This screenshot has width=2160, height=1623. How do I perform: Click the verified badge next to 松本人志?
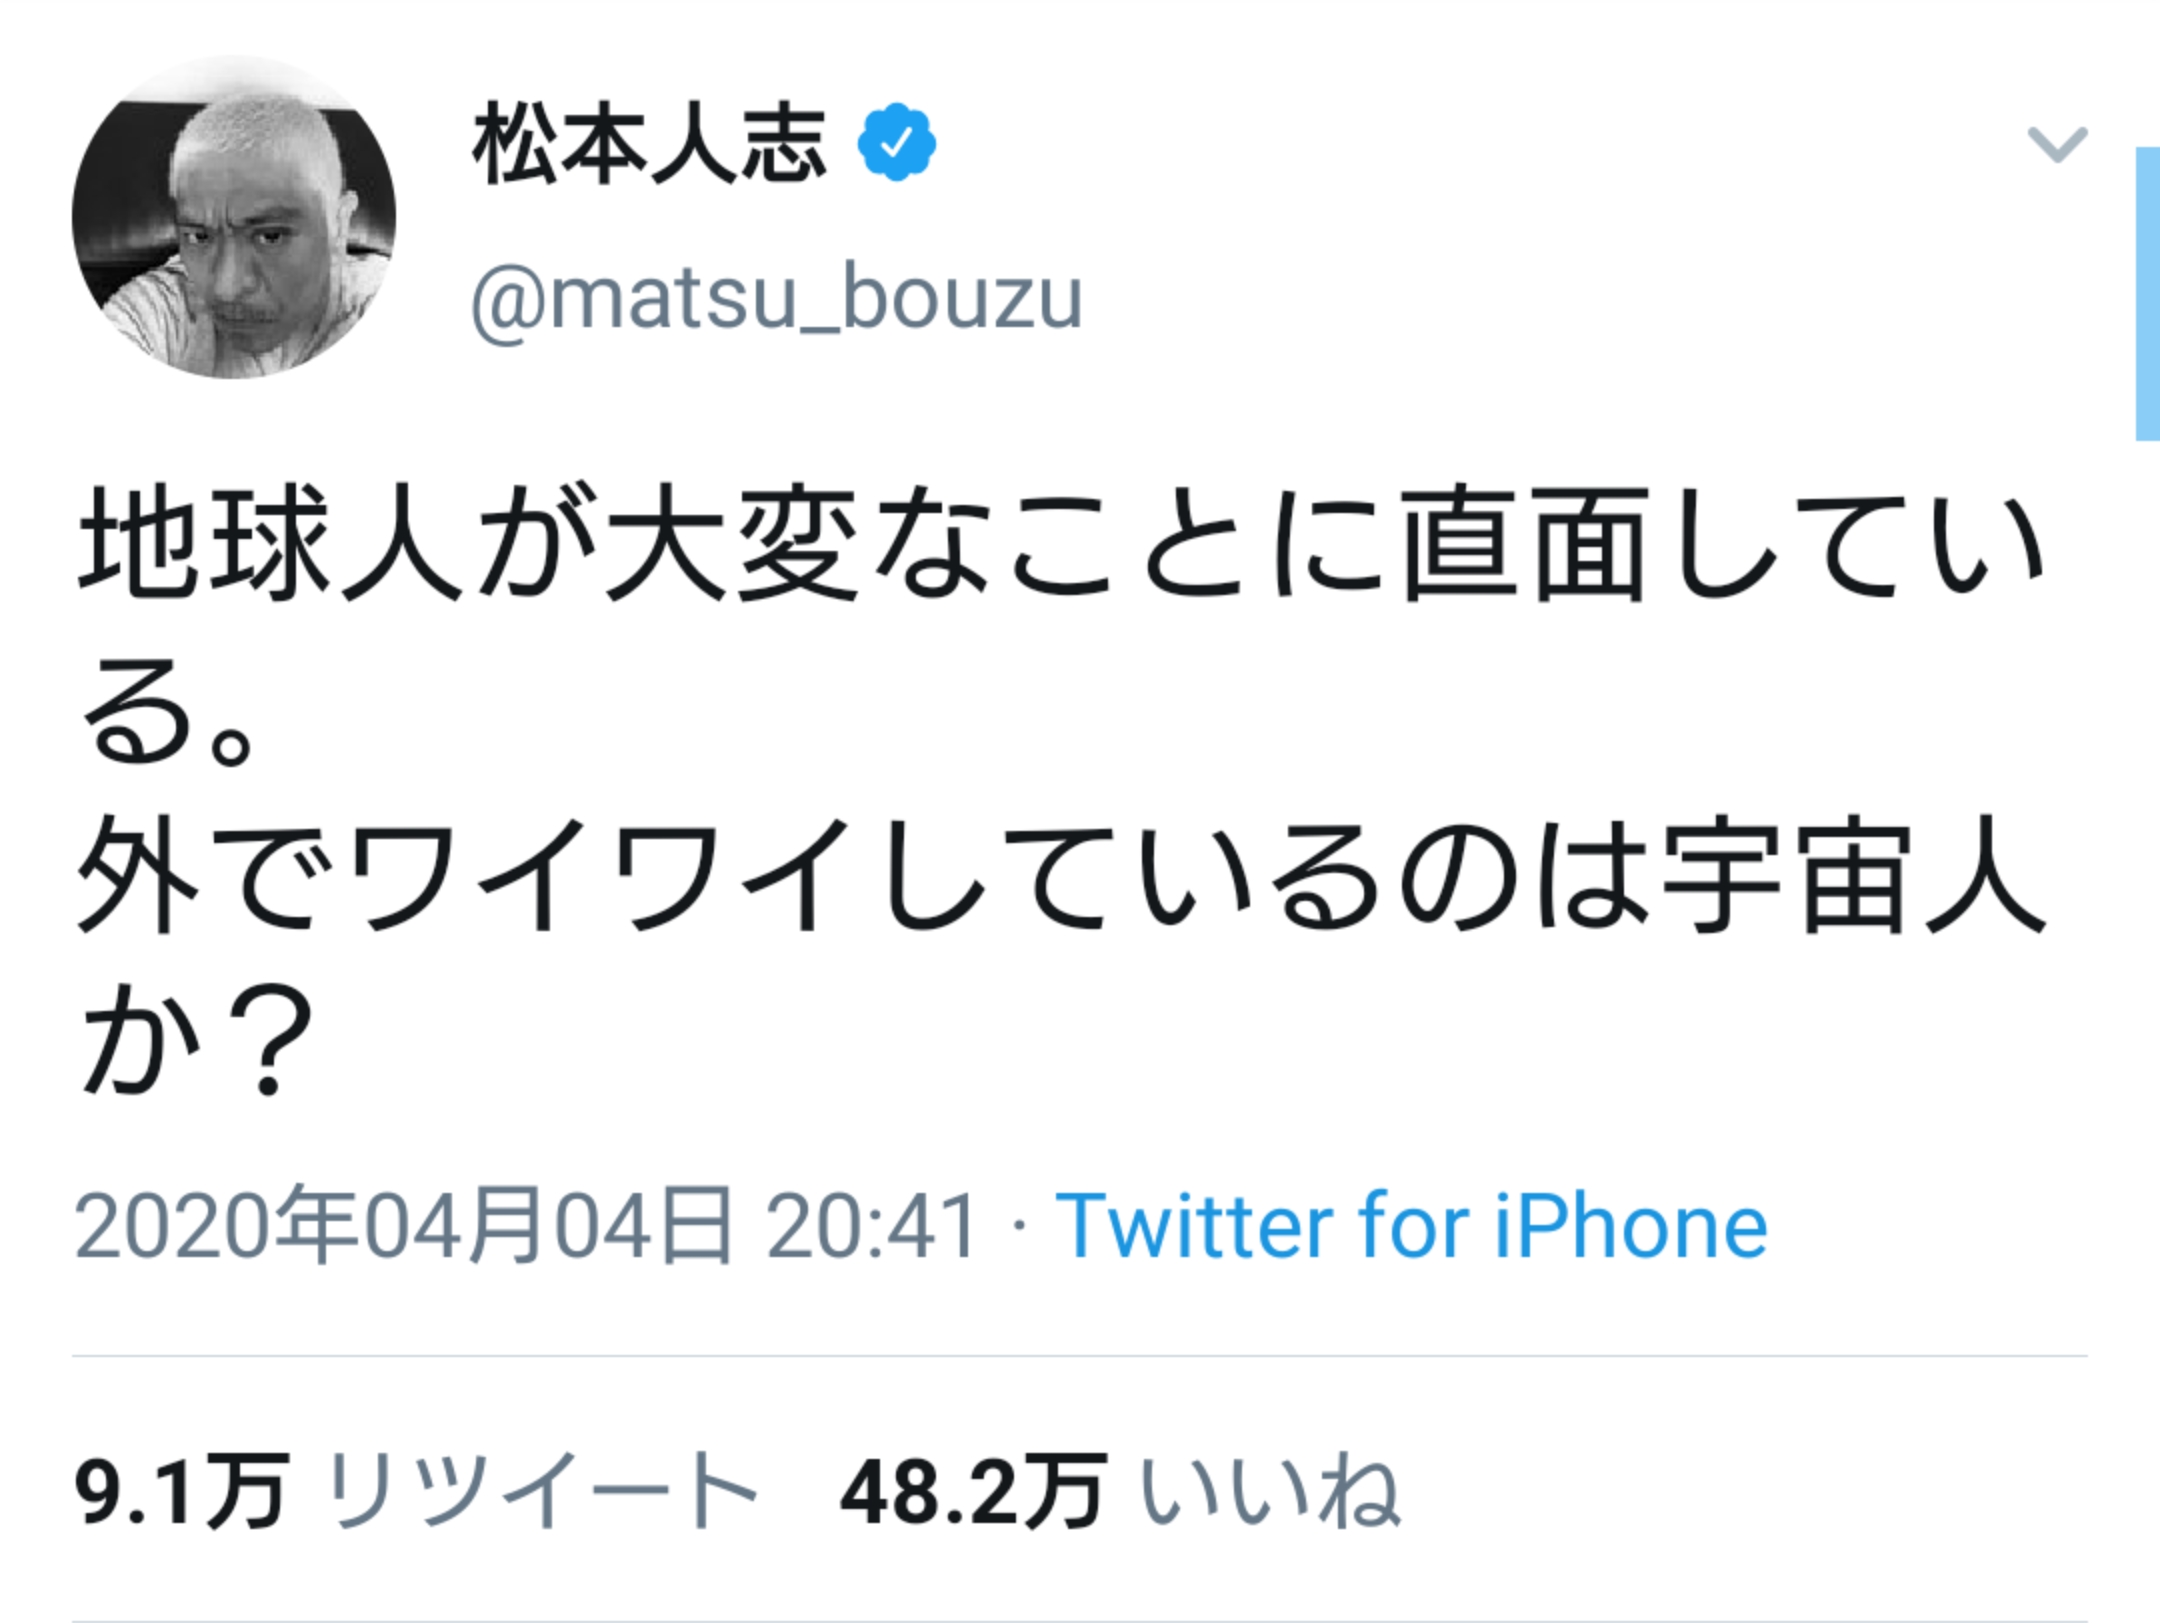(896, 143)
